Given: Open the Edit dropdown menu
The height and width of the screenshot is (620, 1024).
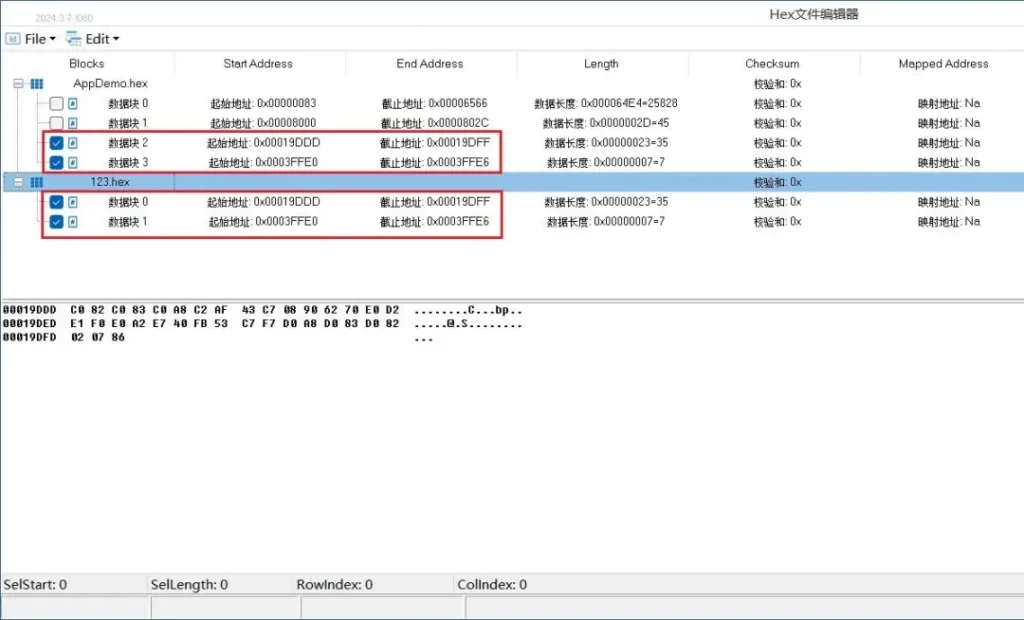Looking at the screenshot, I should [x=93, y=39].
